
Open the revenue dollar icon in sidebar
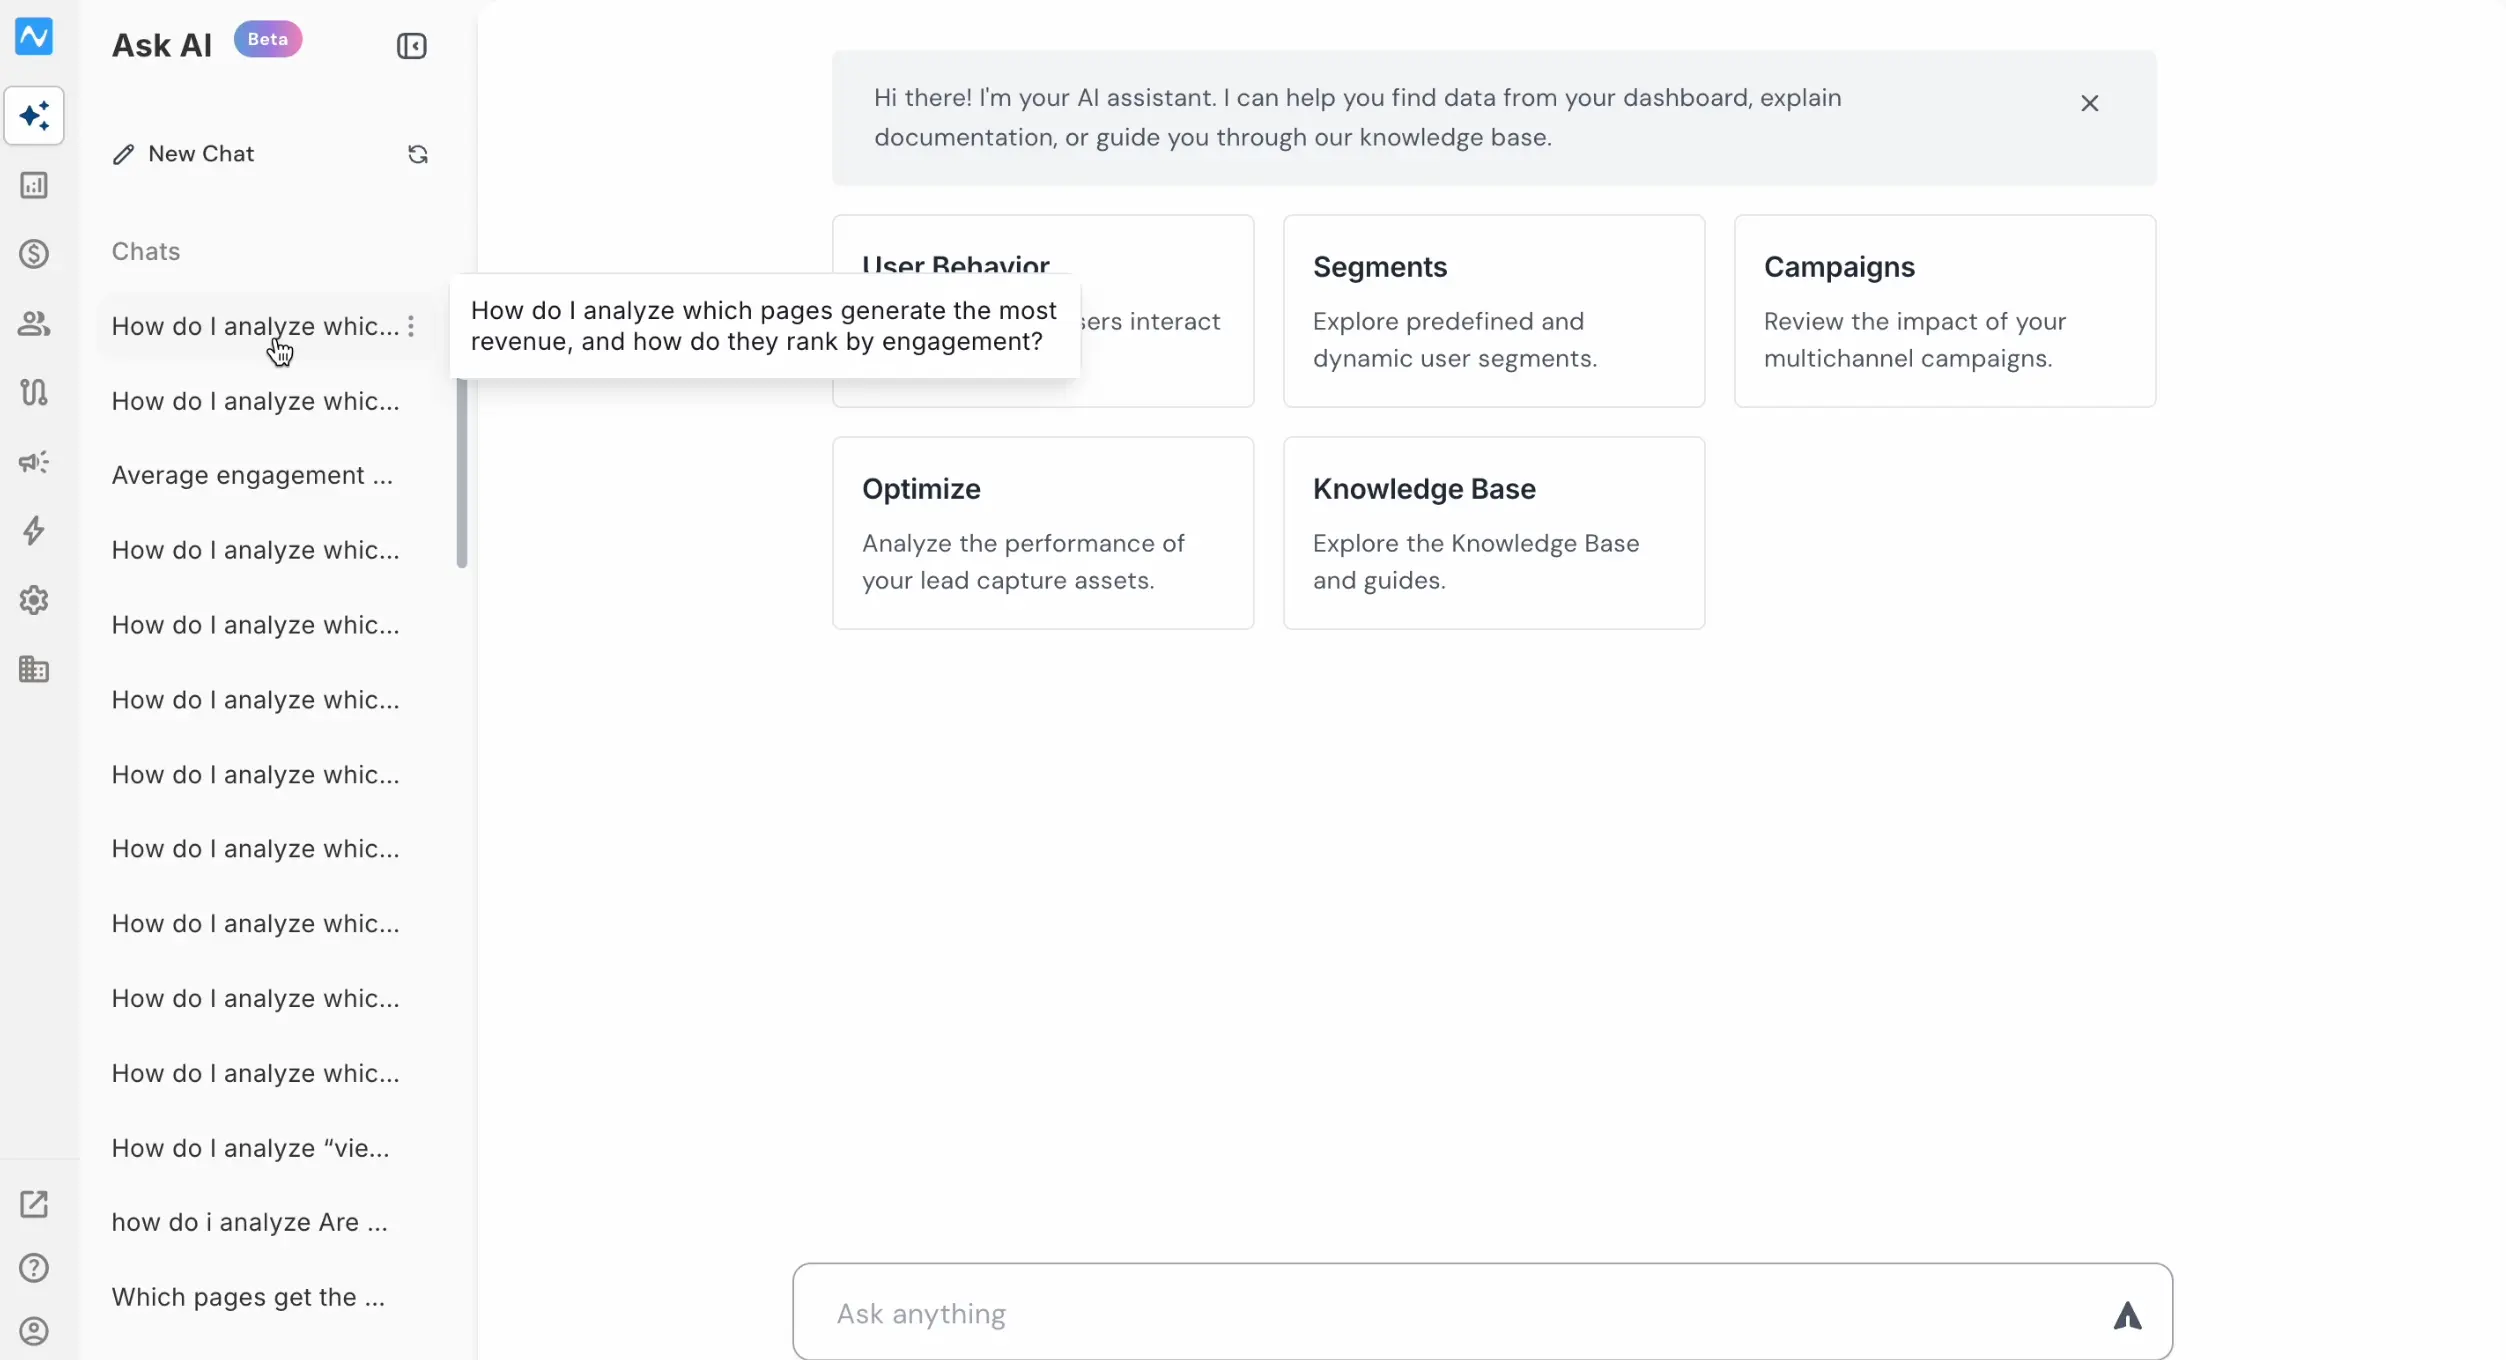[x=34, y=254]
